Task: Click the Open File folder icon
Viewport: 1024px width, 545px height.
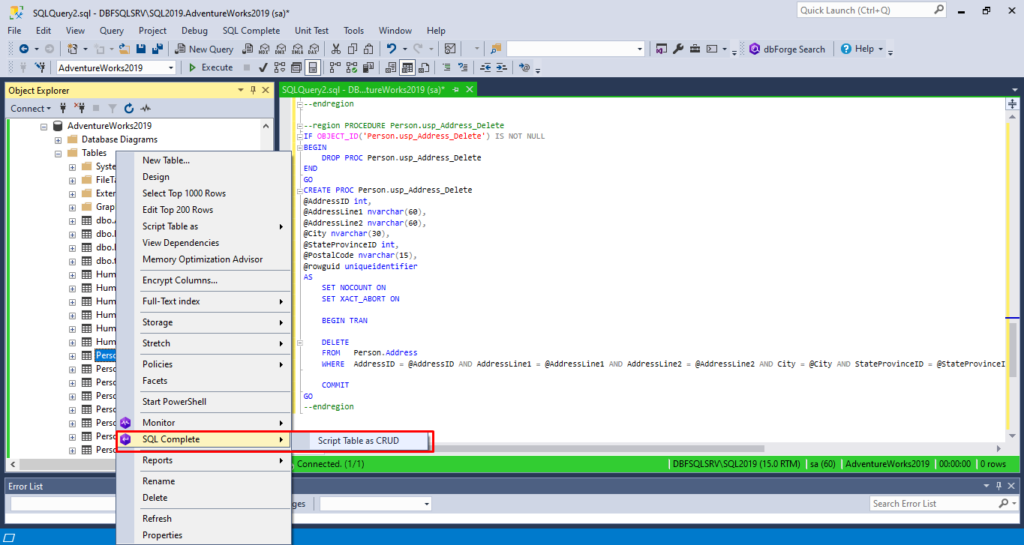Action: pyautogui.click(x=124, y=49)
